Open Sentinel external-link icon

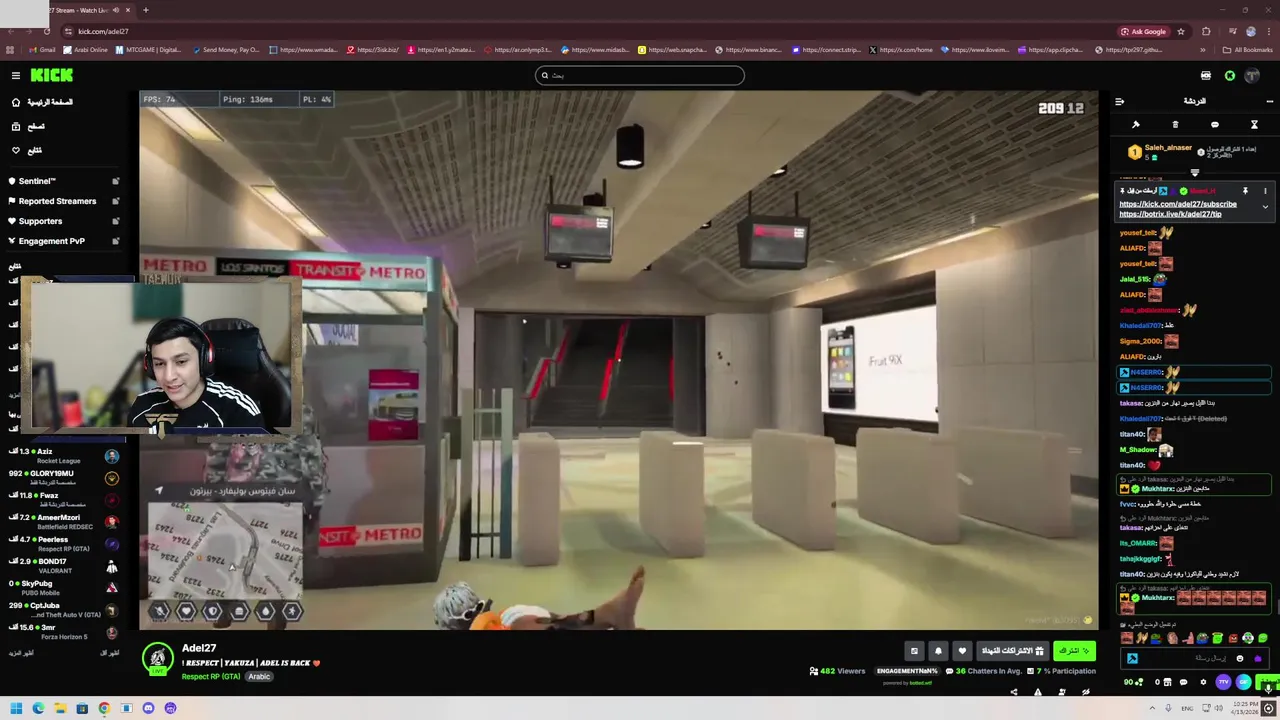pyautogui.click(x=116, y=181)
